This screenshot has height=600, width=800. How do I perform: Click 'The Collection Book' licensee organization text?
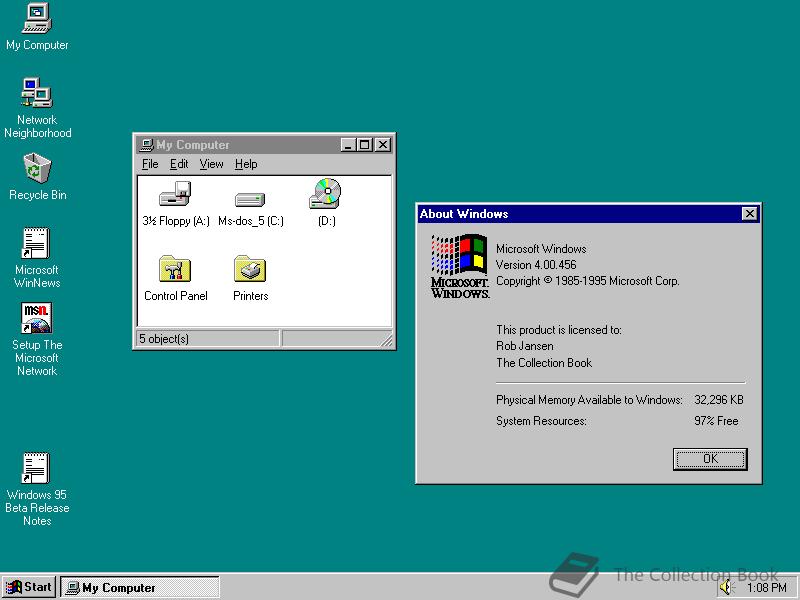[544, 363]
